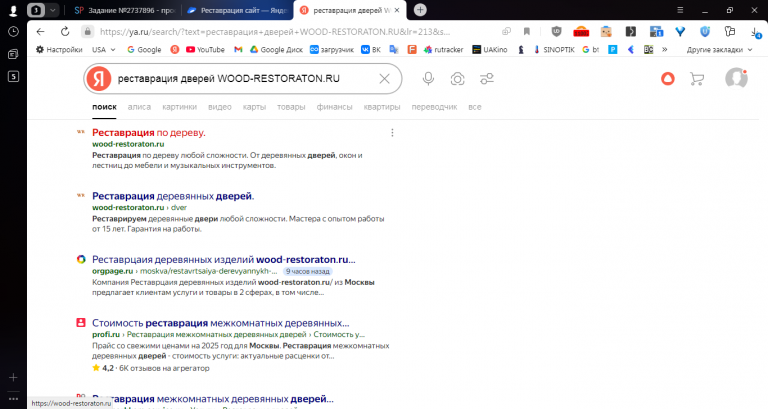Show more bookmarks with double chevron
This screenshot has height=409, width=768.
pos(665,49)
